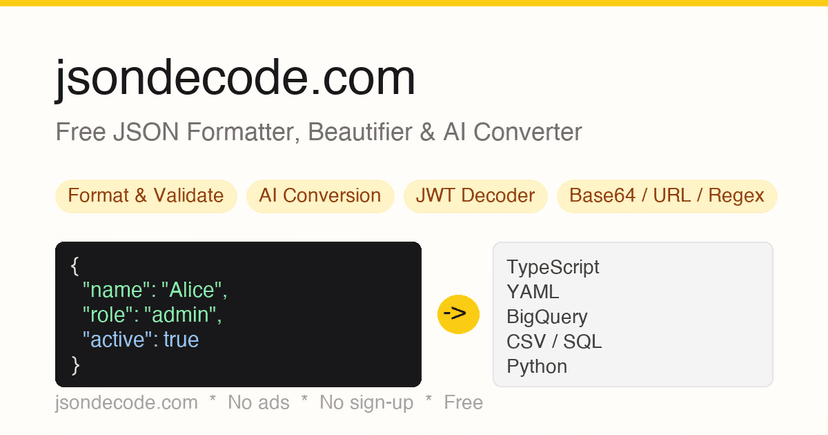This screenshot has width=828, height=435.
Task: Click the "active": true code line
Action: (140, 339)
